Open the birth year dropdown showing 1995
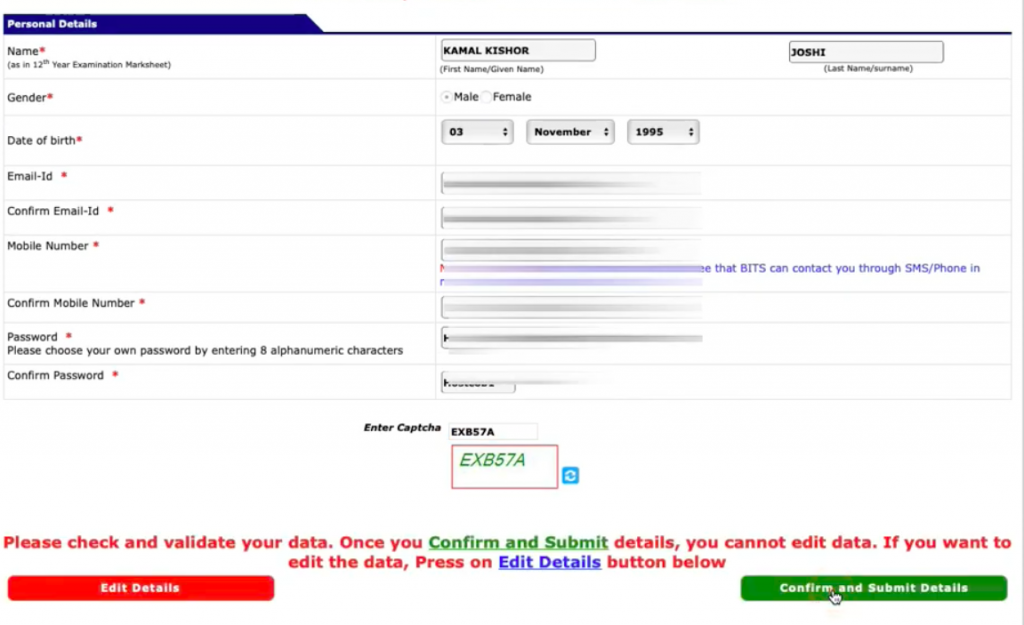Screen dimensions: 1024x625 tap(663, 130)
